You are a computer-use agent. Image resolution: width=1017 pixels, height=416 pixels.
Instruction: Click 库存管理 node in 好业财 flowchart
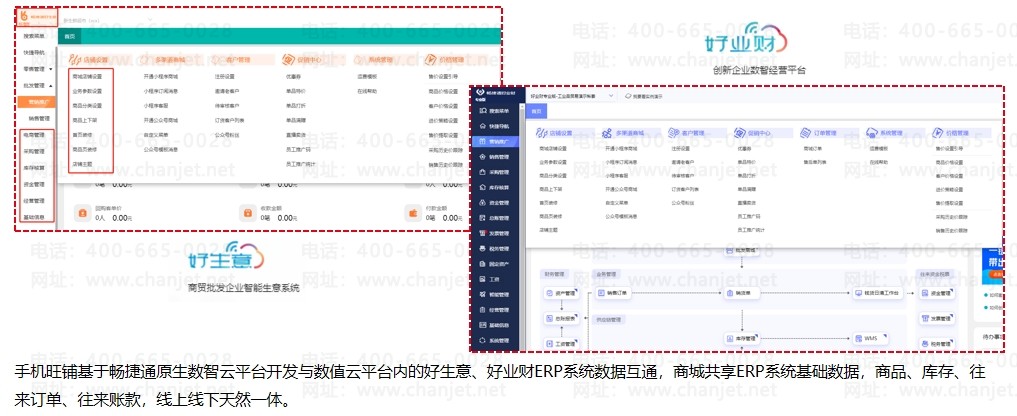pos(742,338)
